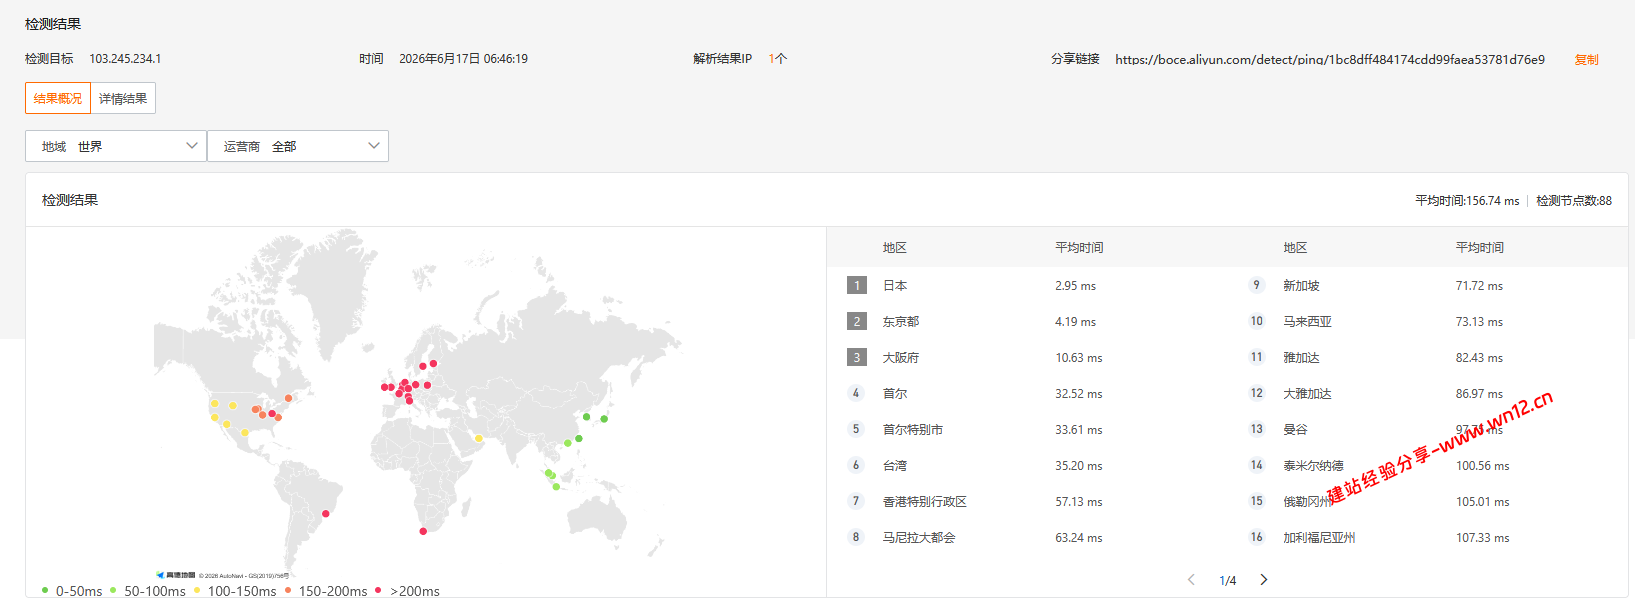Click the red map marker in Brazil
Viewport: 1635px width, 601px height.
(x=326, y=514)
